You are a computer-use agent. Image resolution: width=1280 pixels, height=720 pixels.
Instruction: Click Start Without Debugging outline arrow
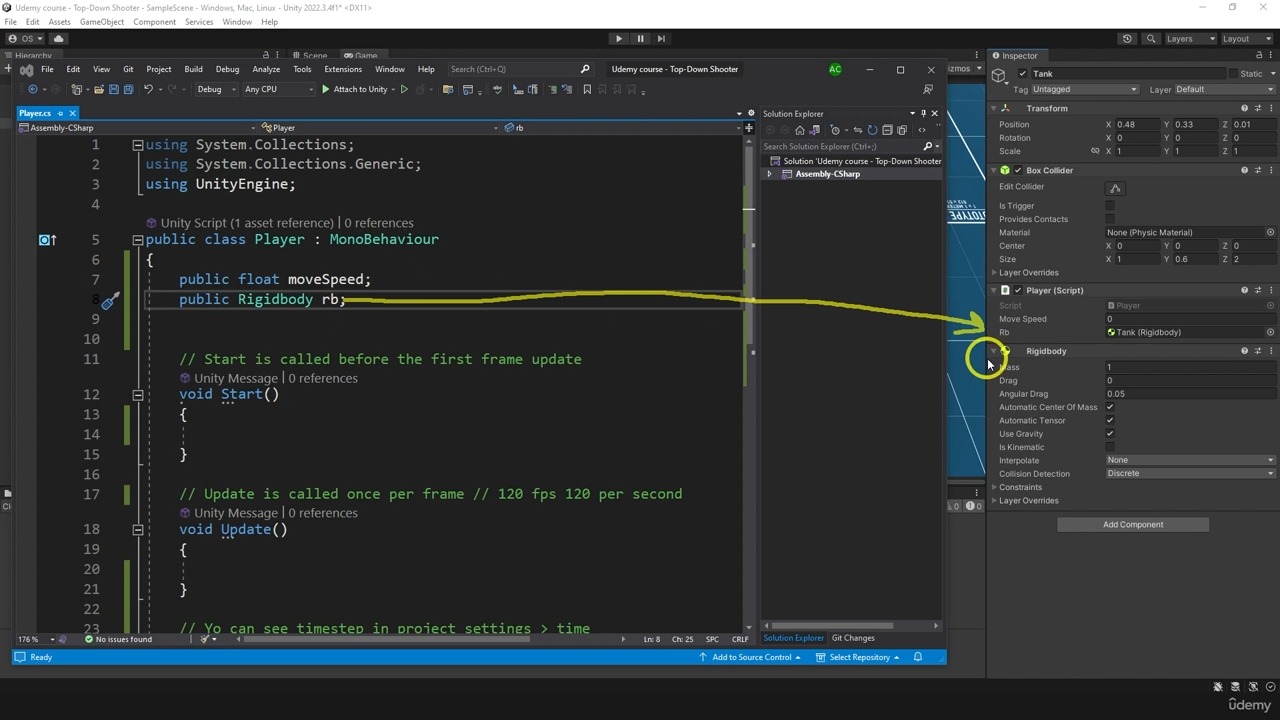pyautogui.click(x=404, y=89)
